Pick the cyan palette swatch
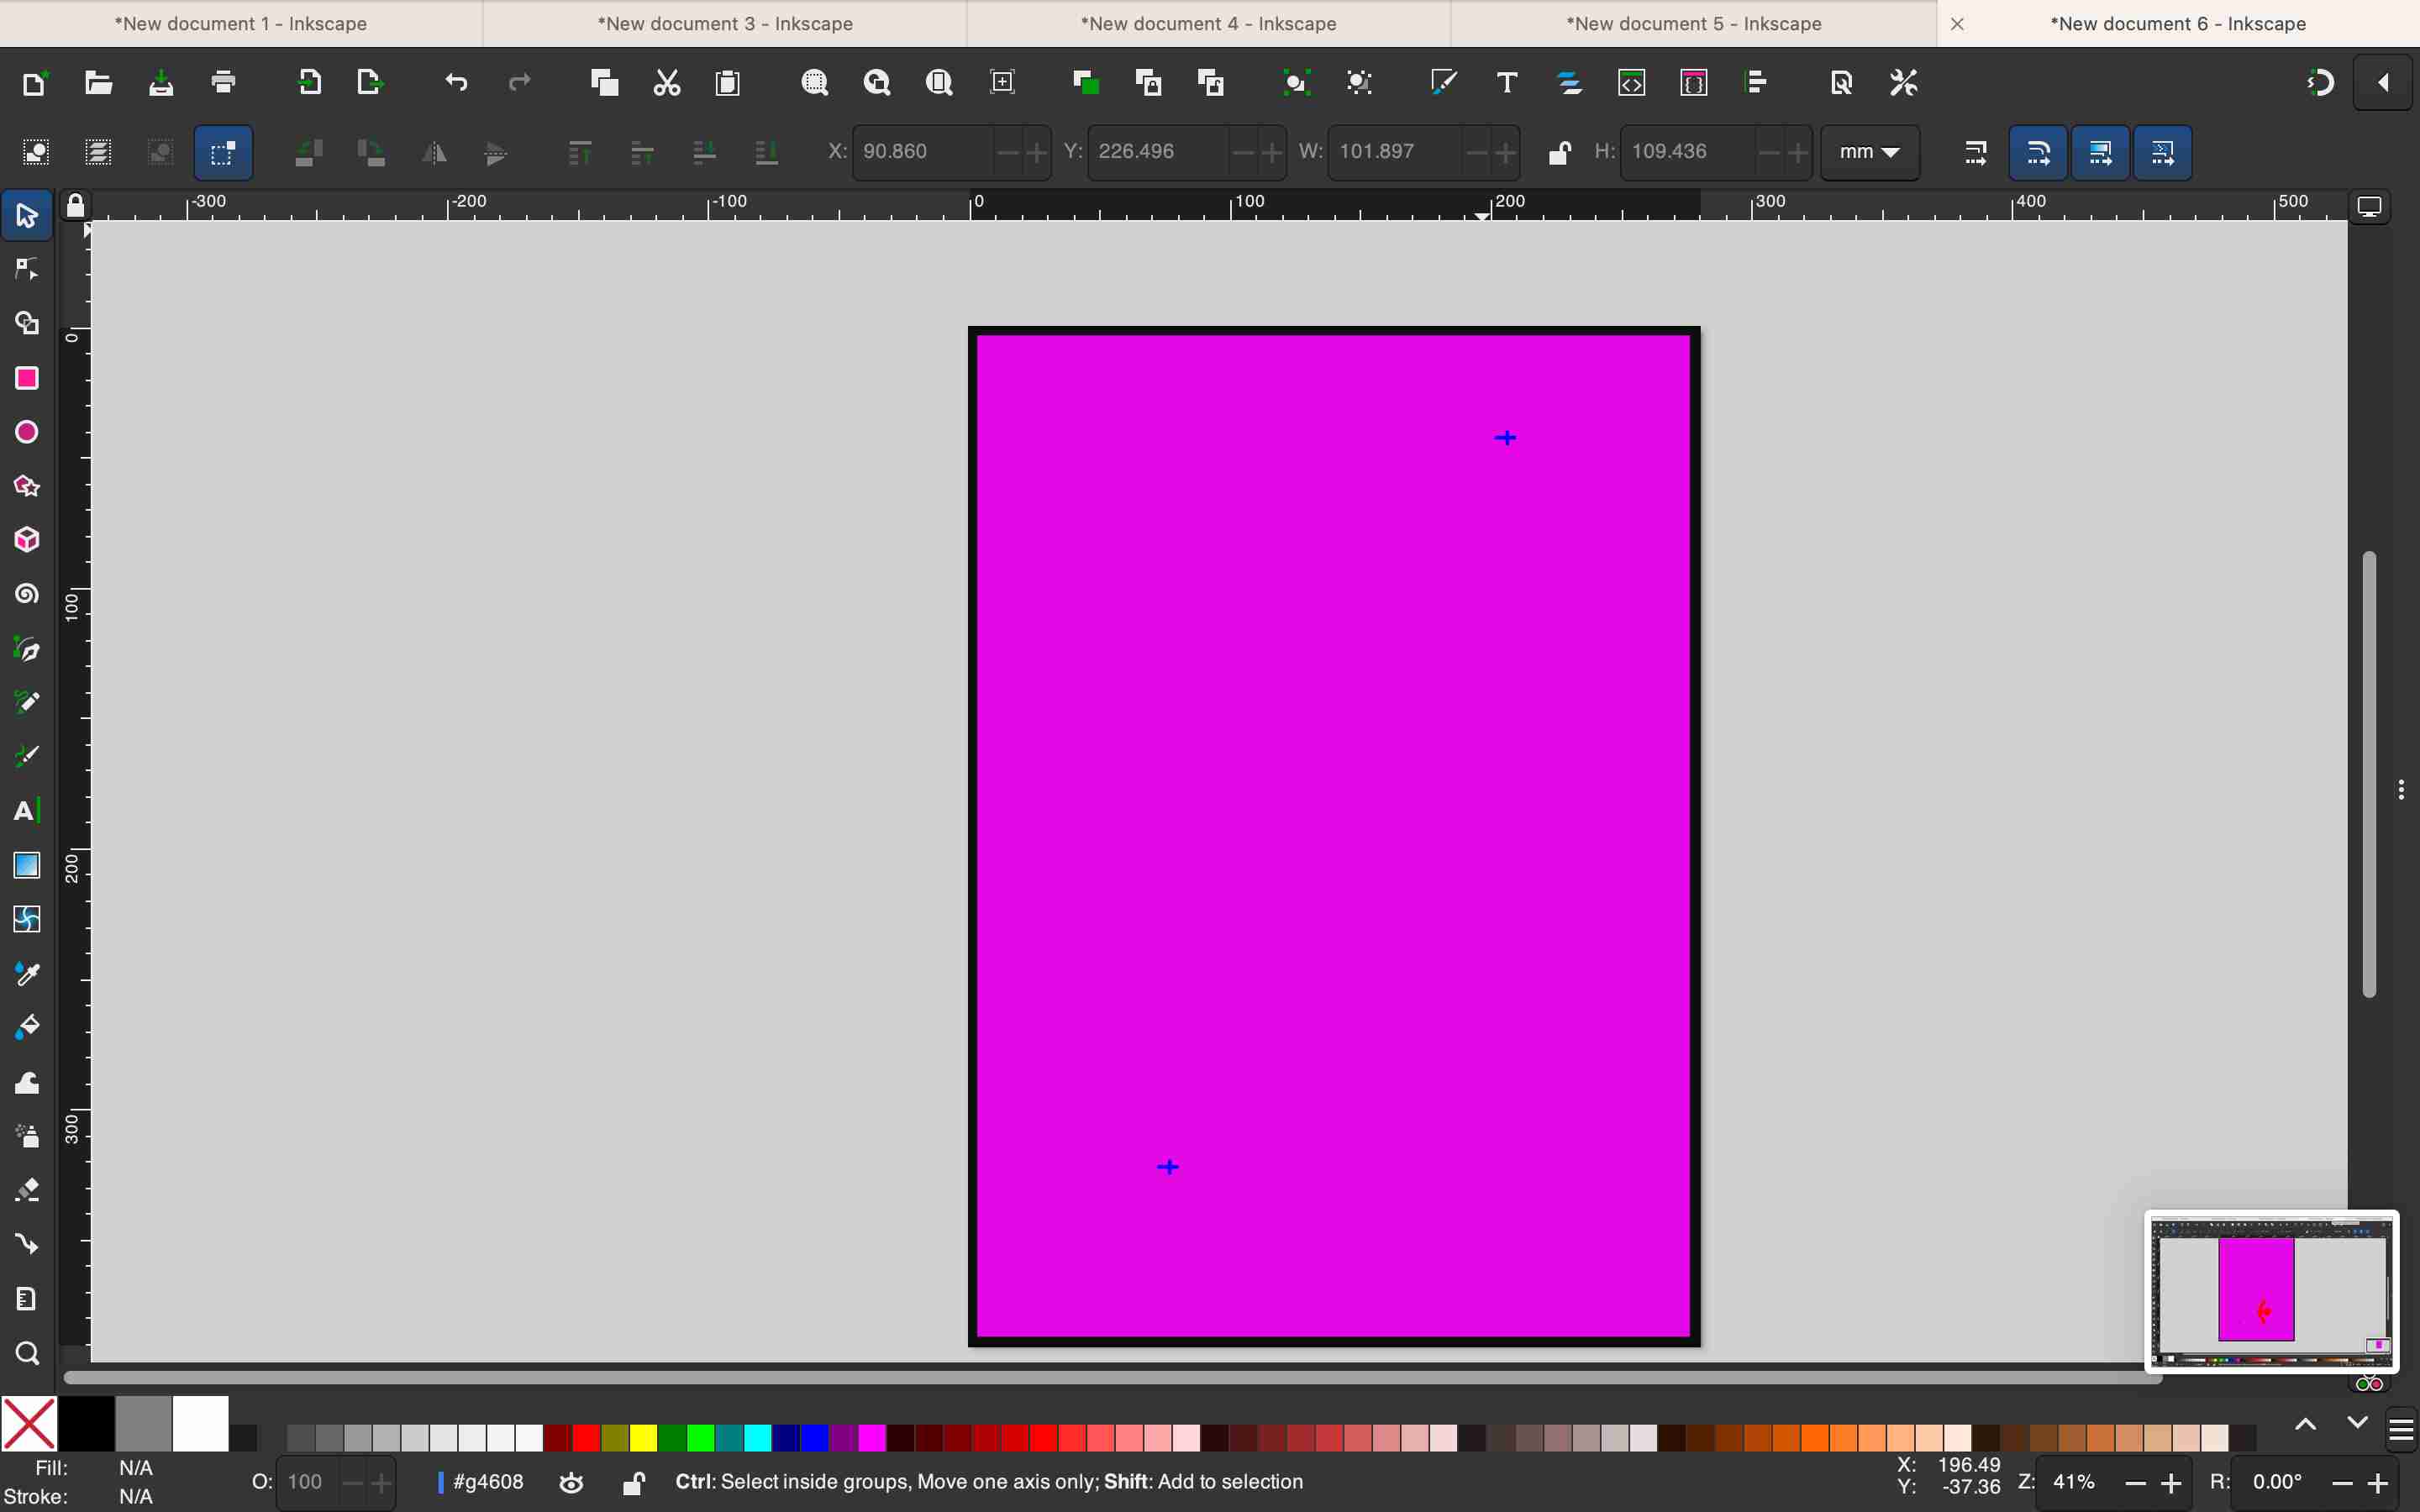This screenshot has width=2420, height=1512. [x=758, y=1438]
